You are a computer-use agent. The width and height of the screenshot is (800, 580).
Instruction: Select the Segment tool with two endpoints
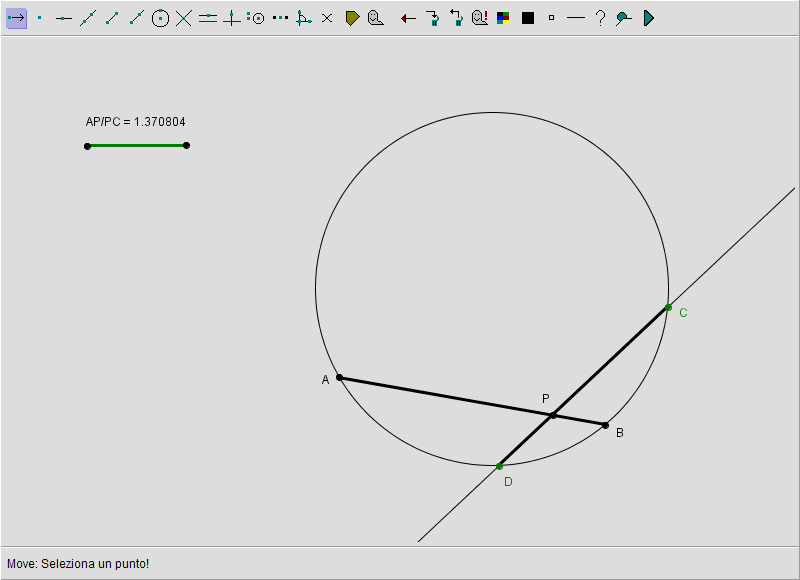(112, 18)
